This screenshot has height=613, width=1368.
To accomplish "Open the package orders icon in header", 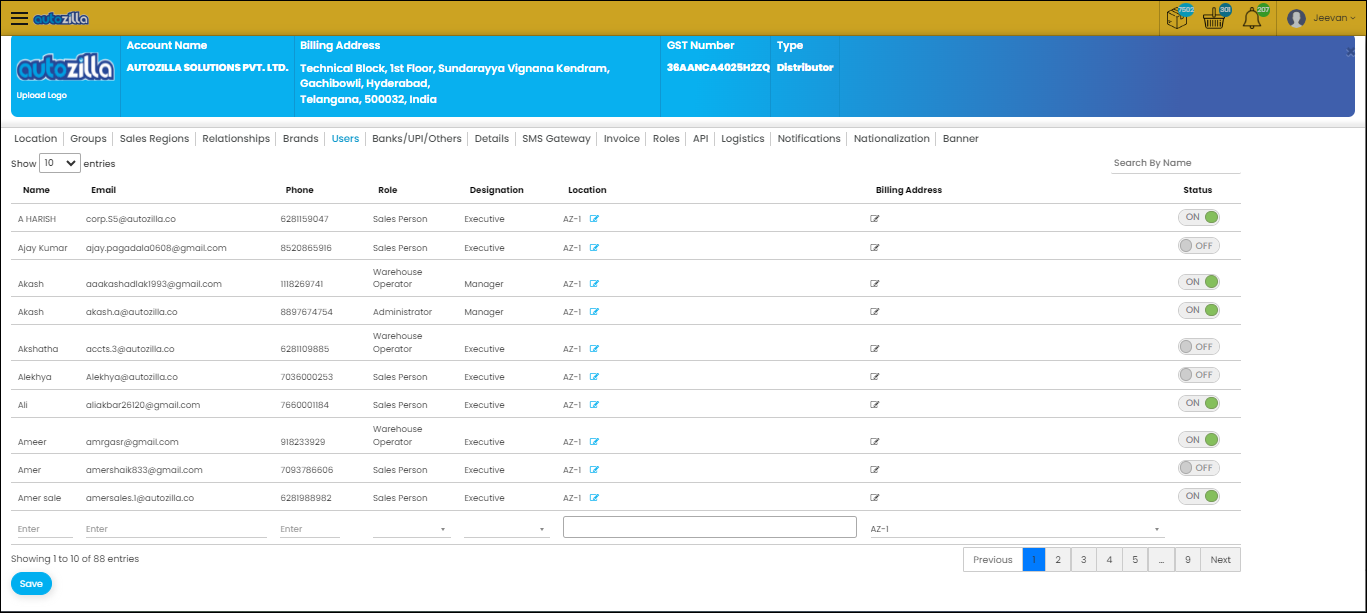I will 1177,18.
